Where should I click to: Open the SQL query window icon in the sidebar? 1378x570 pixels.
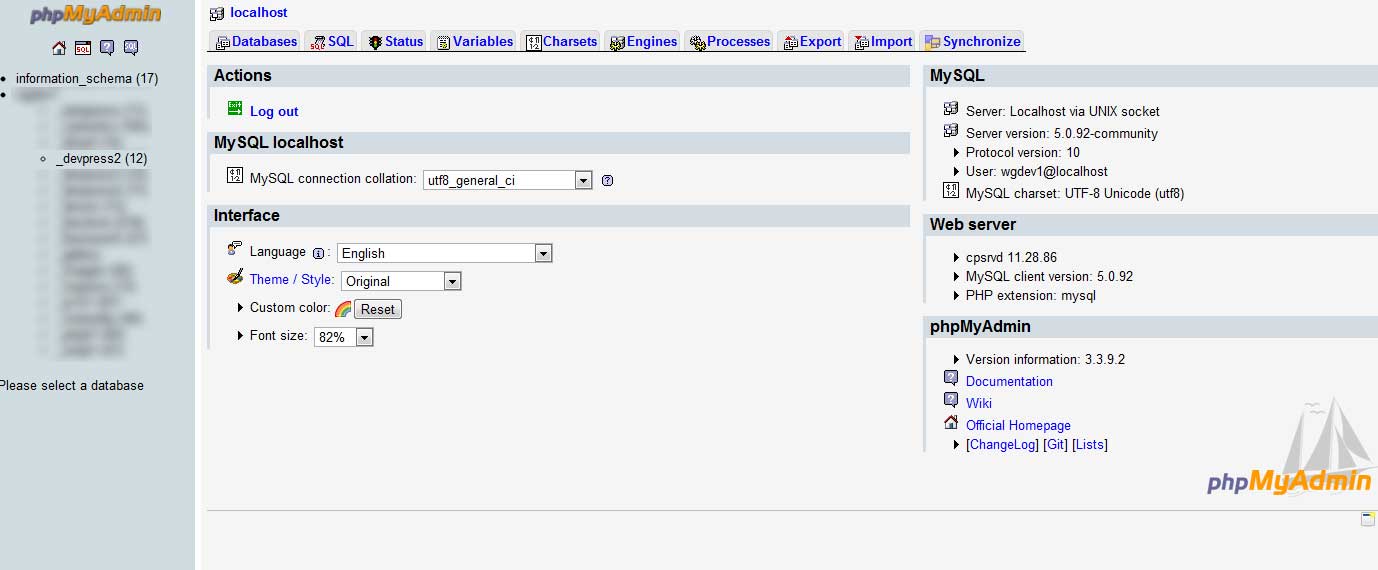click(83, 48)
